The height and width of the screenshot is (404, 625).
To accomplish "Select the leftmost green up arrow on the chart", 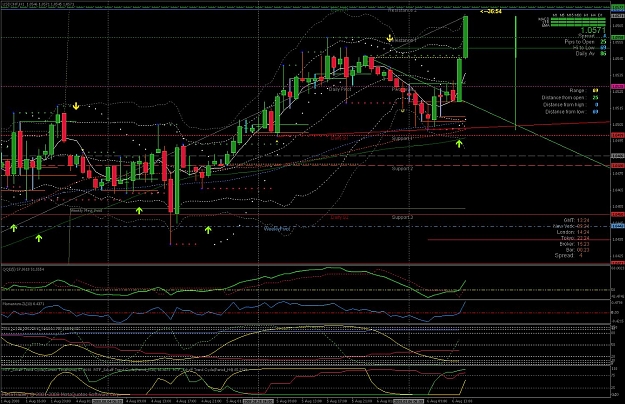I will (x=14, y=228).
